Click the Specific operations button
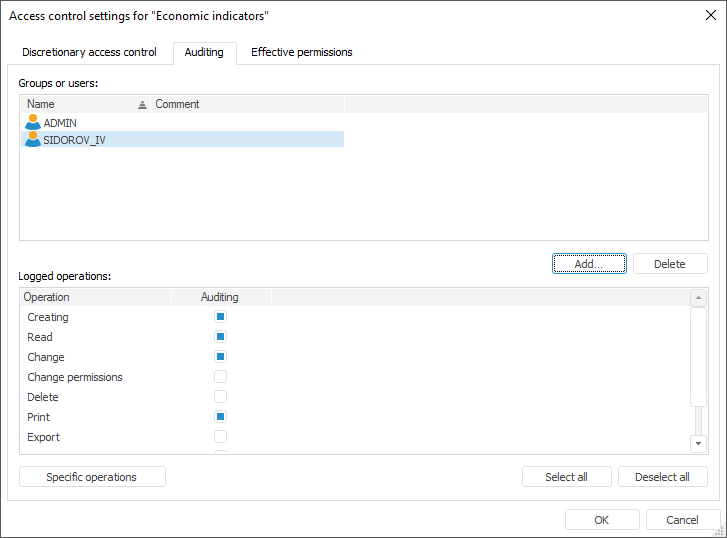The image size is (727, 538). 92,477
